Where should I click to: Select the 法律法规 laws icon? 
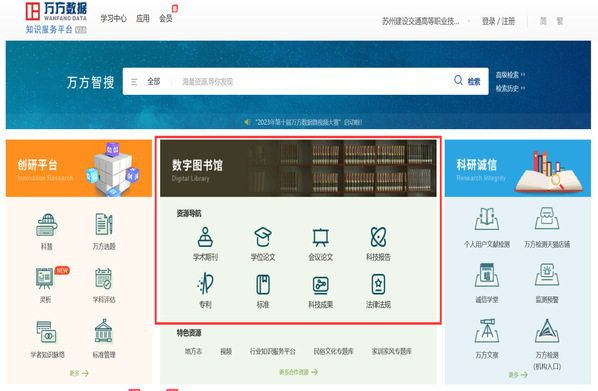point(378,284)
